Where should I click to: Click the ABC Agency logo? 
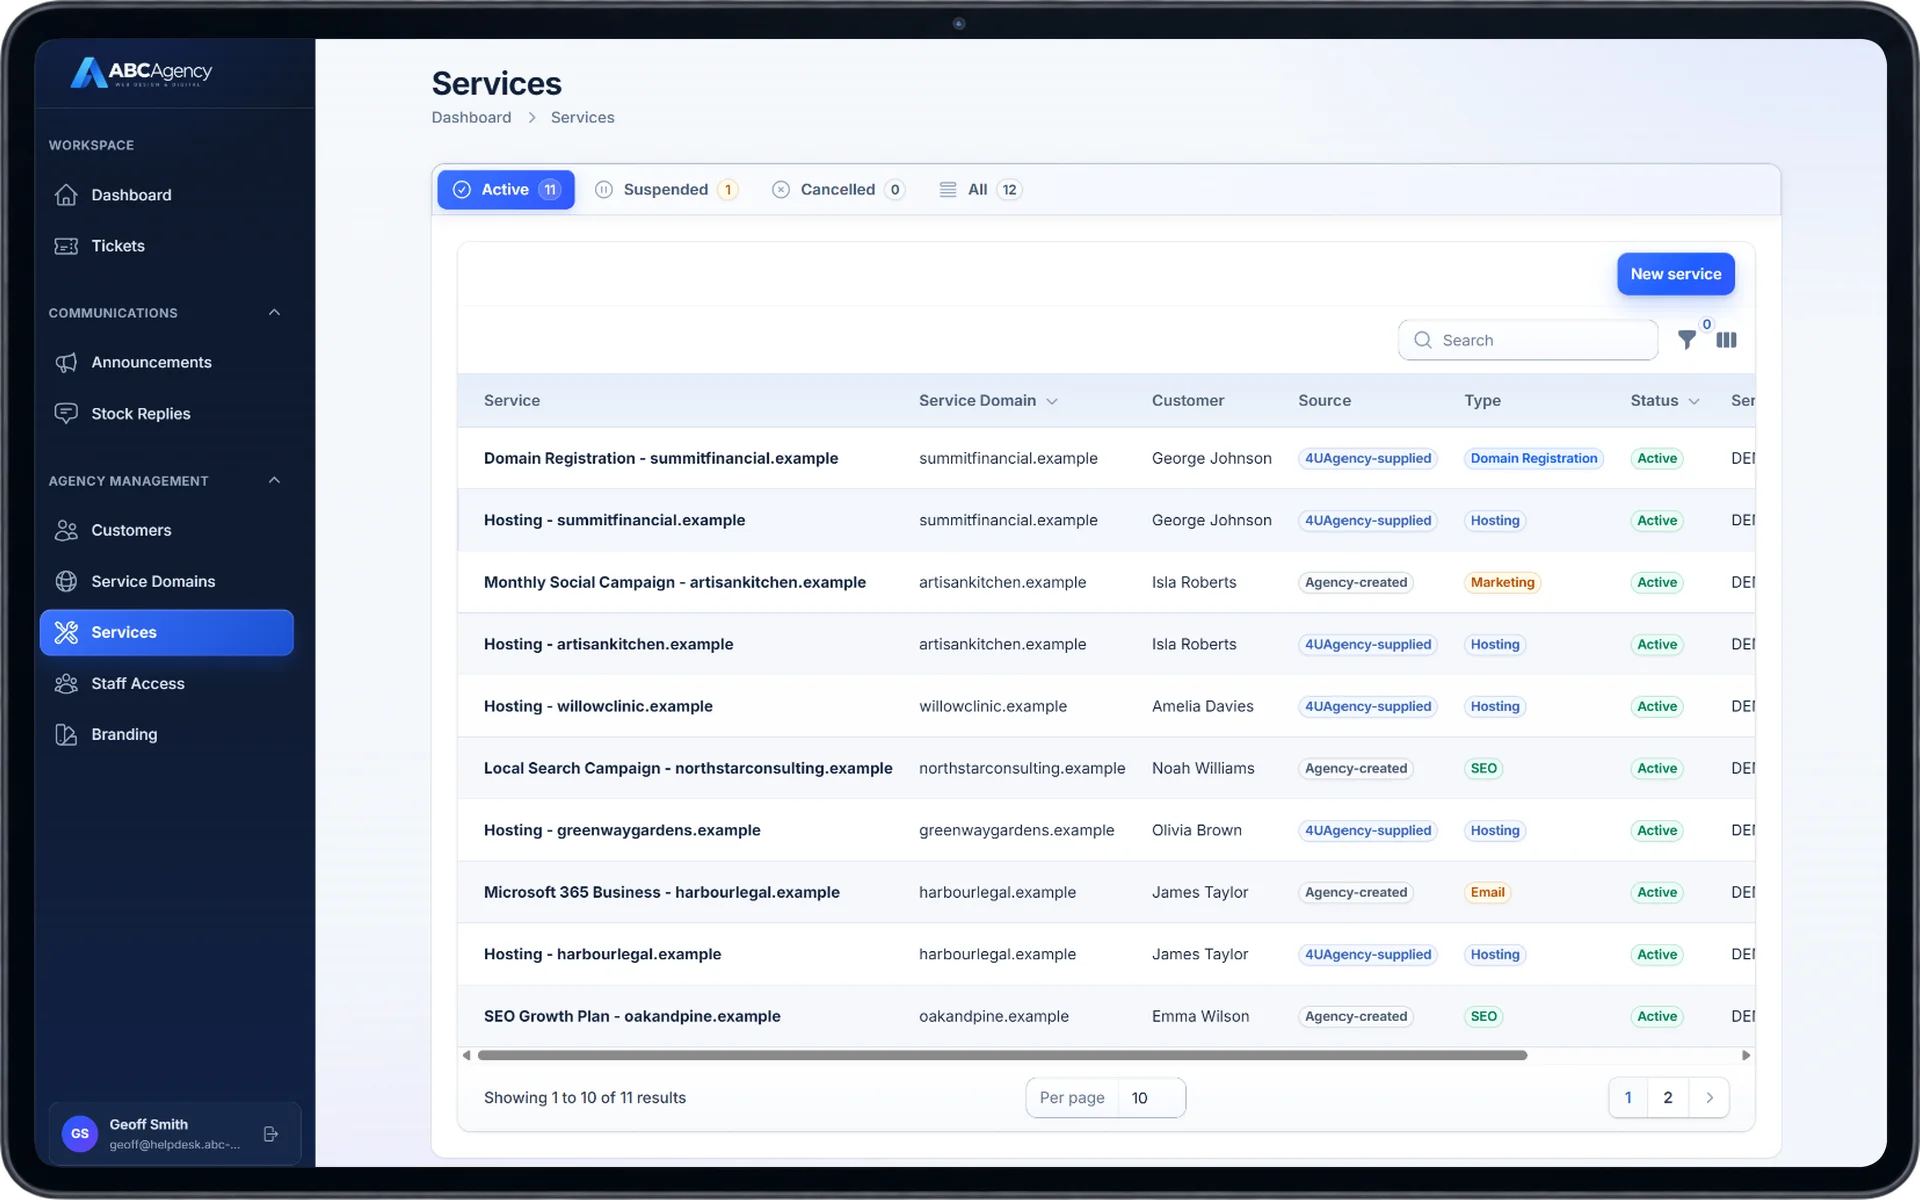[x=141, y=72]
